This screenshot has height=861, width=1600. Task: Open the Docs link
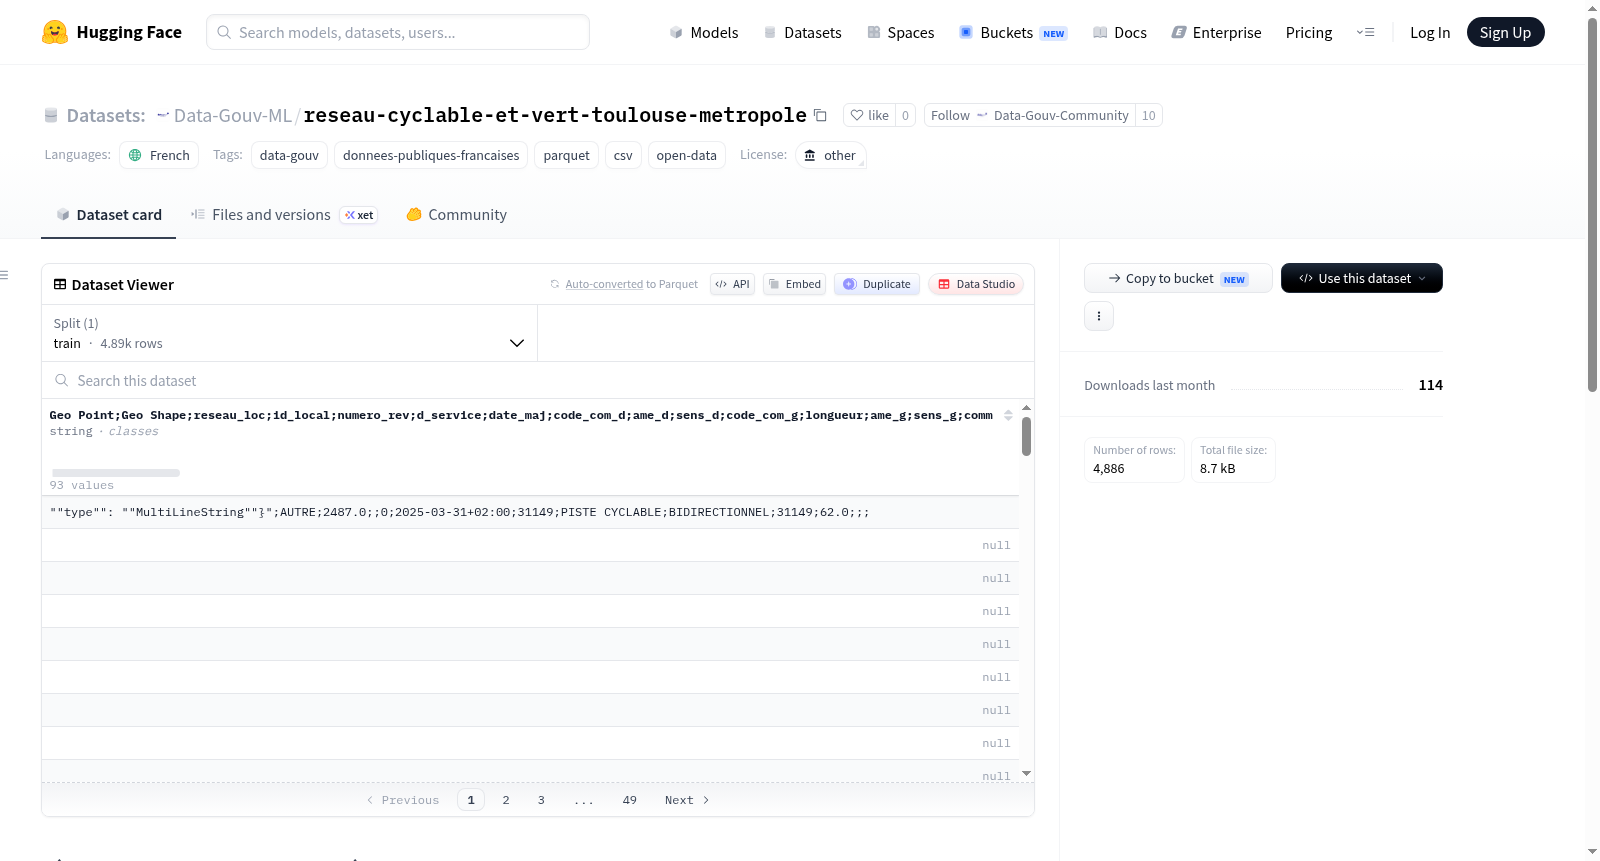pyautogui.click(x=1120, y=32)
